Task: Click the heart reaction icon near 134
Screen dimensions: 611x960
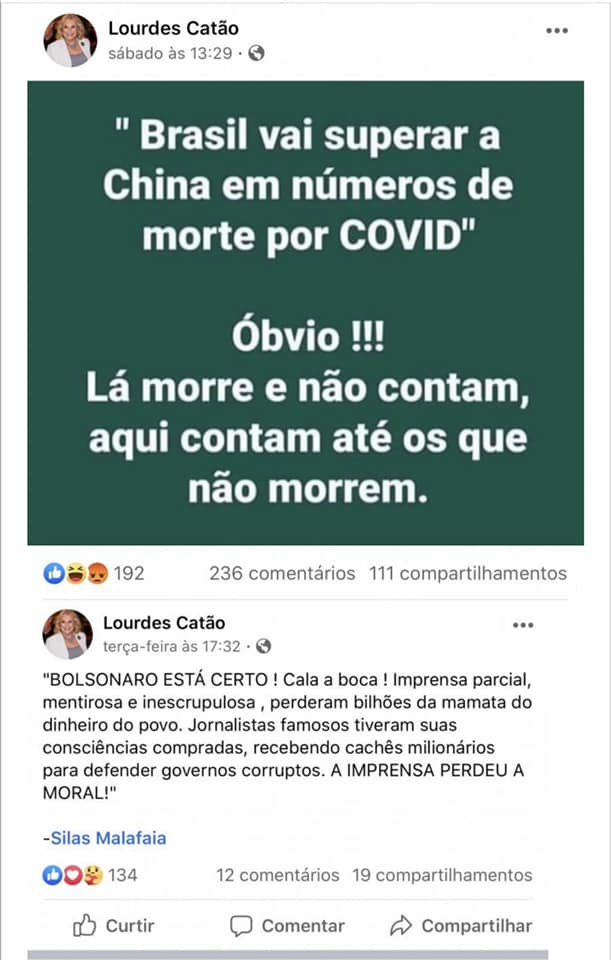Action: (x=73, y=876)
